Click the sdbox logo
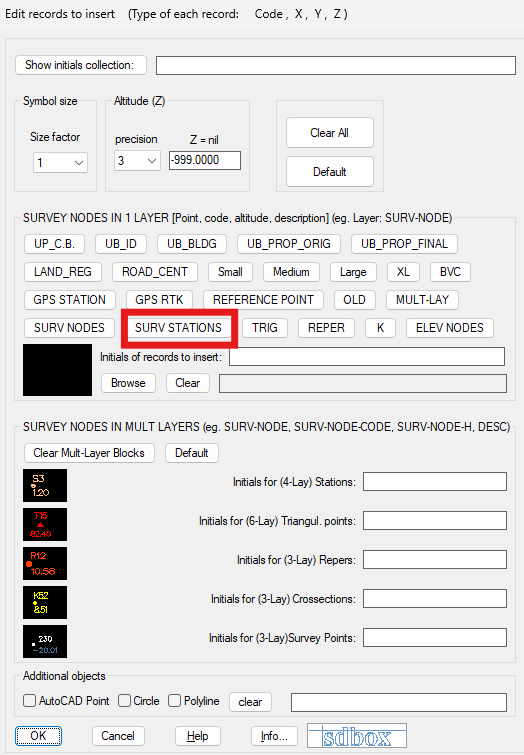 (357, 736)
